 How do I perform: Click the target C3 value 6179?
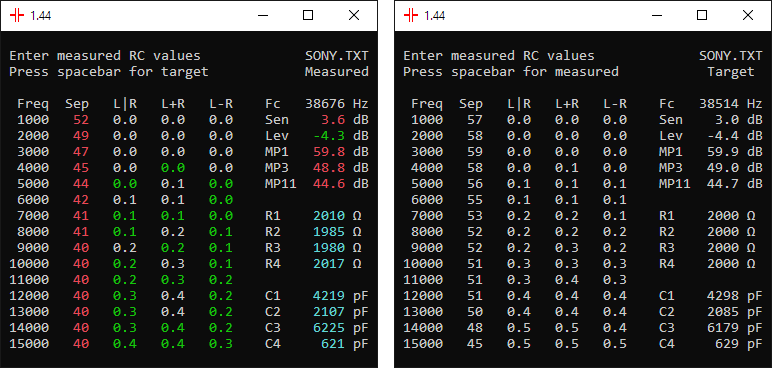[x=723, y=328]
